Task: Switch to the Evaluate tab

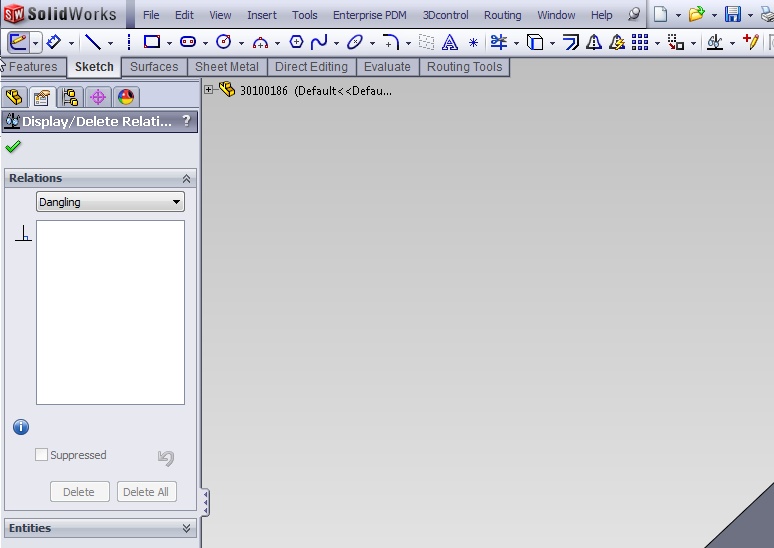Action: point(387,67)
